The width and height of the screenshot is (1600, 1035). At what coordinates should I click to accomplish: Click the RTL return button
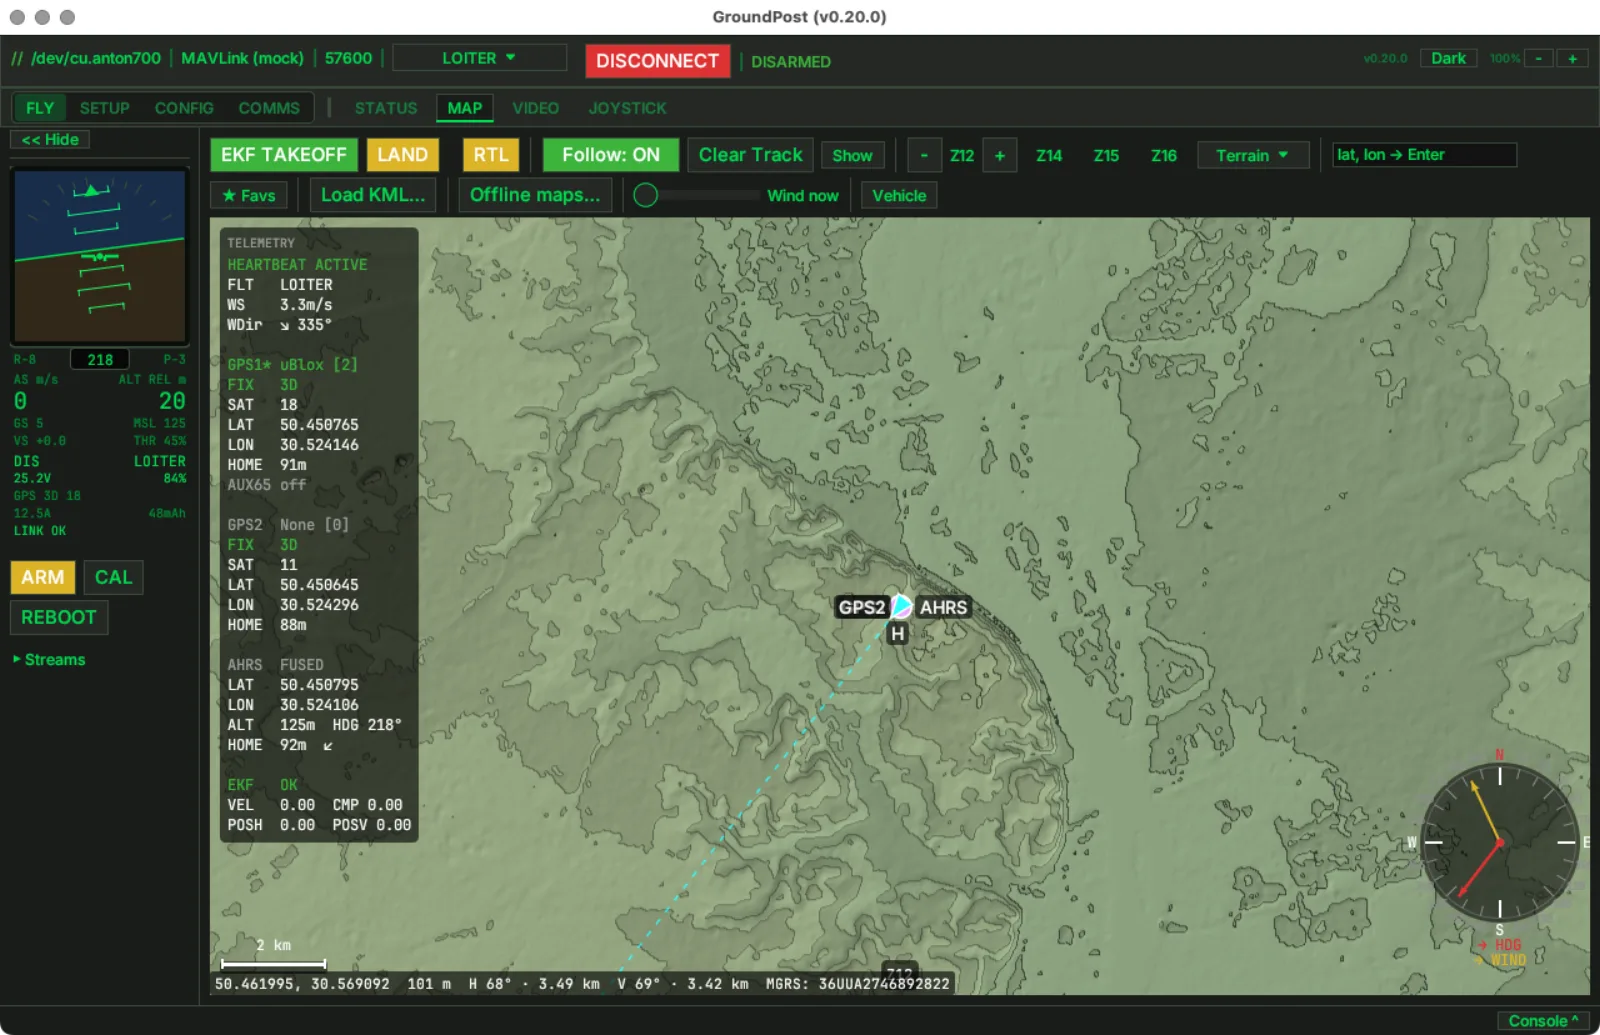coord(491,155)
